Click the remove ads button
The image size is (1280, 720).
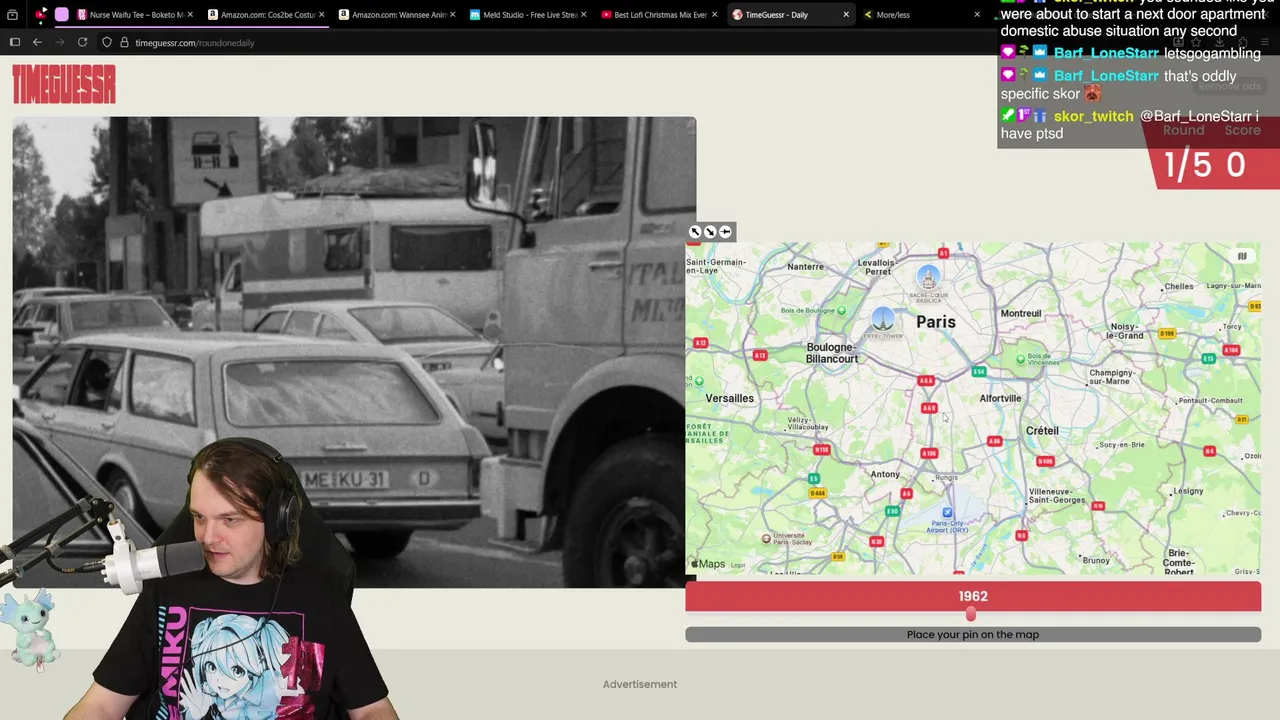coord(1230,86)
